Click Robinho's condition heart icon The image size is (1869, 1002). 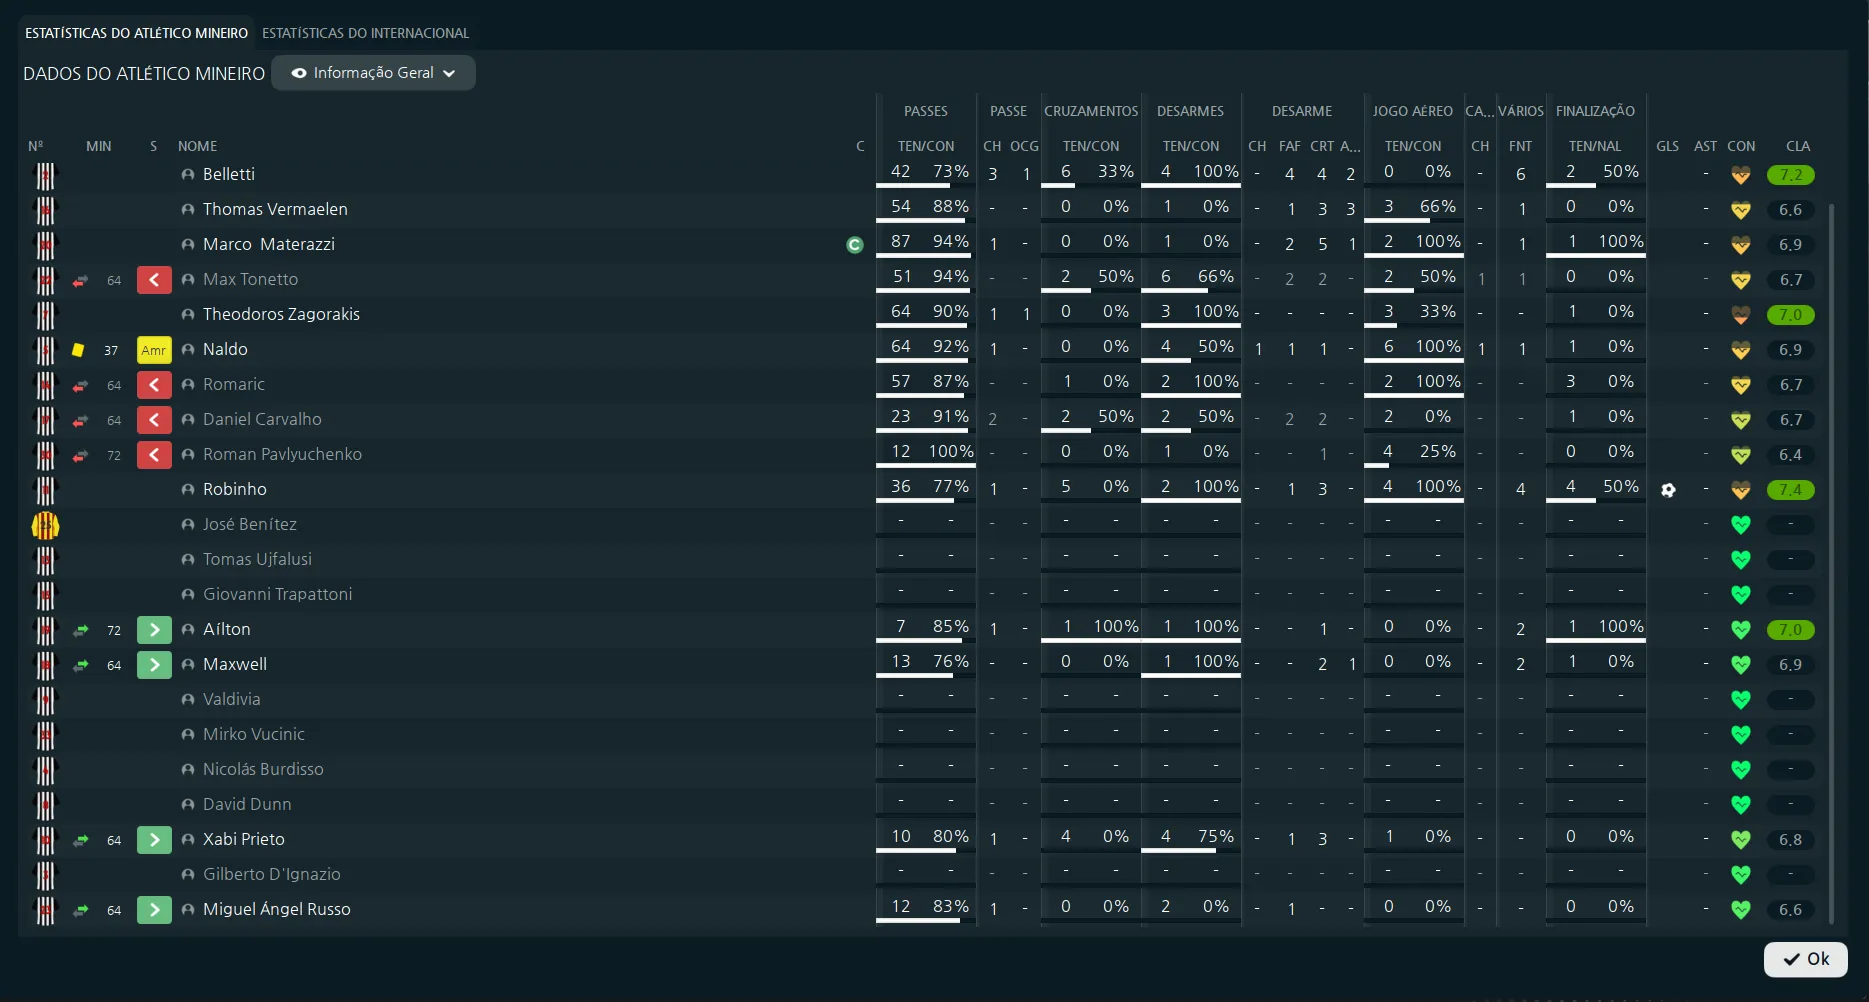1741,490
